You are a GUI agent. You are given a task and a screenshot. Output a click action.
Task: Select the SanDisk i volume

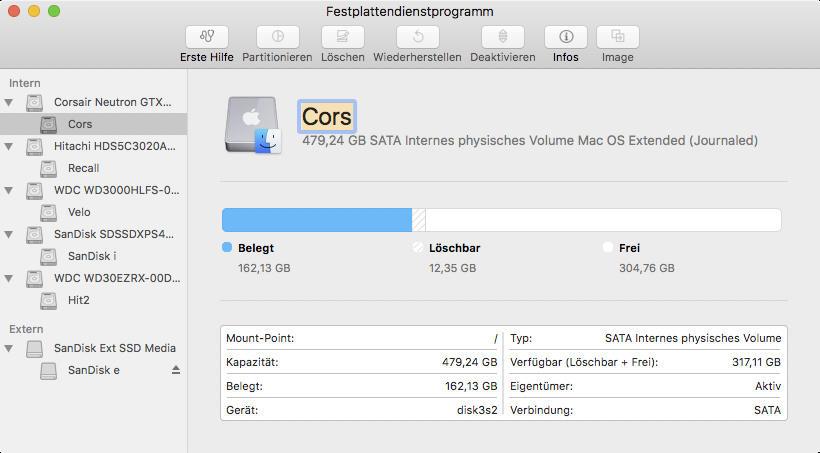click(94, 256)
